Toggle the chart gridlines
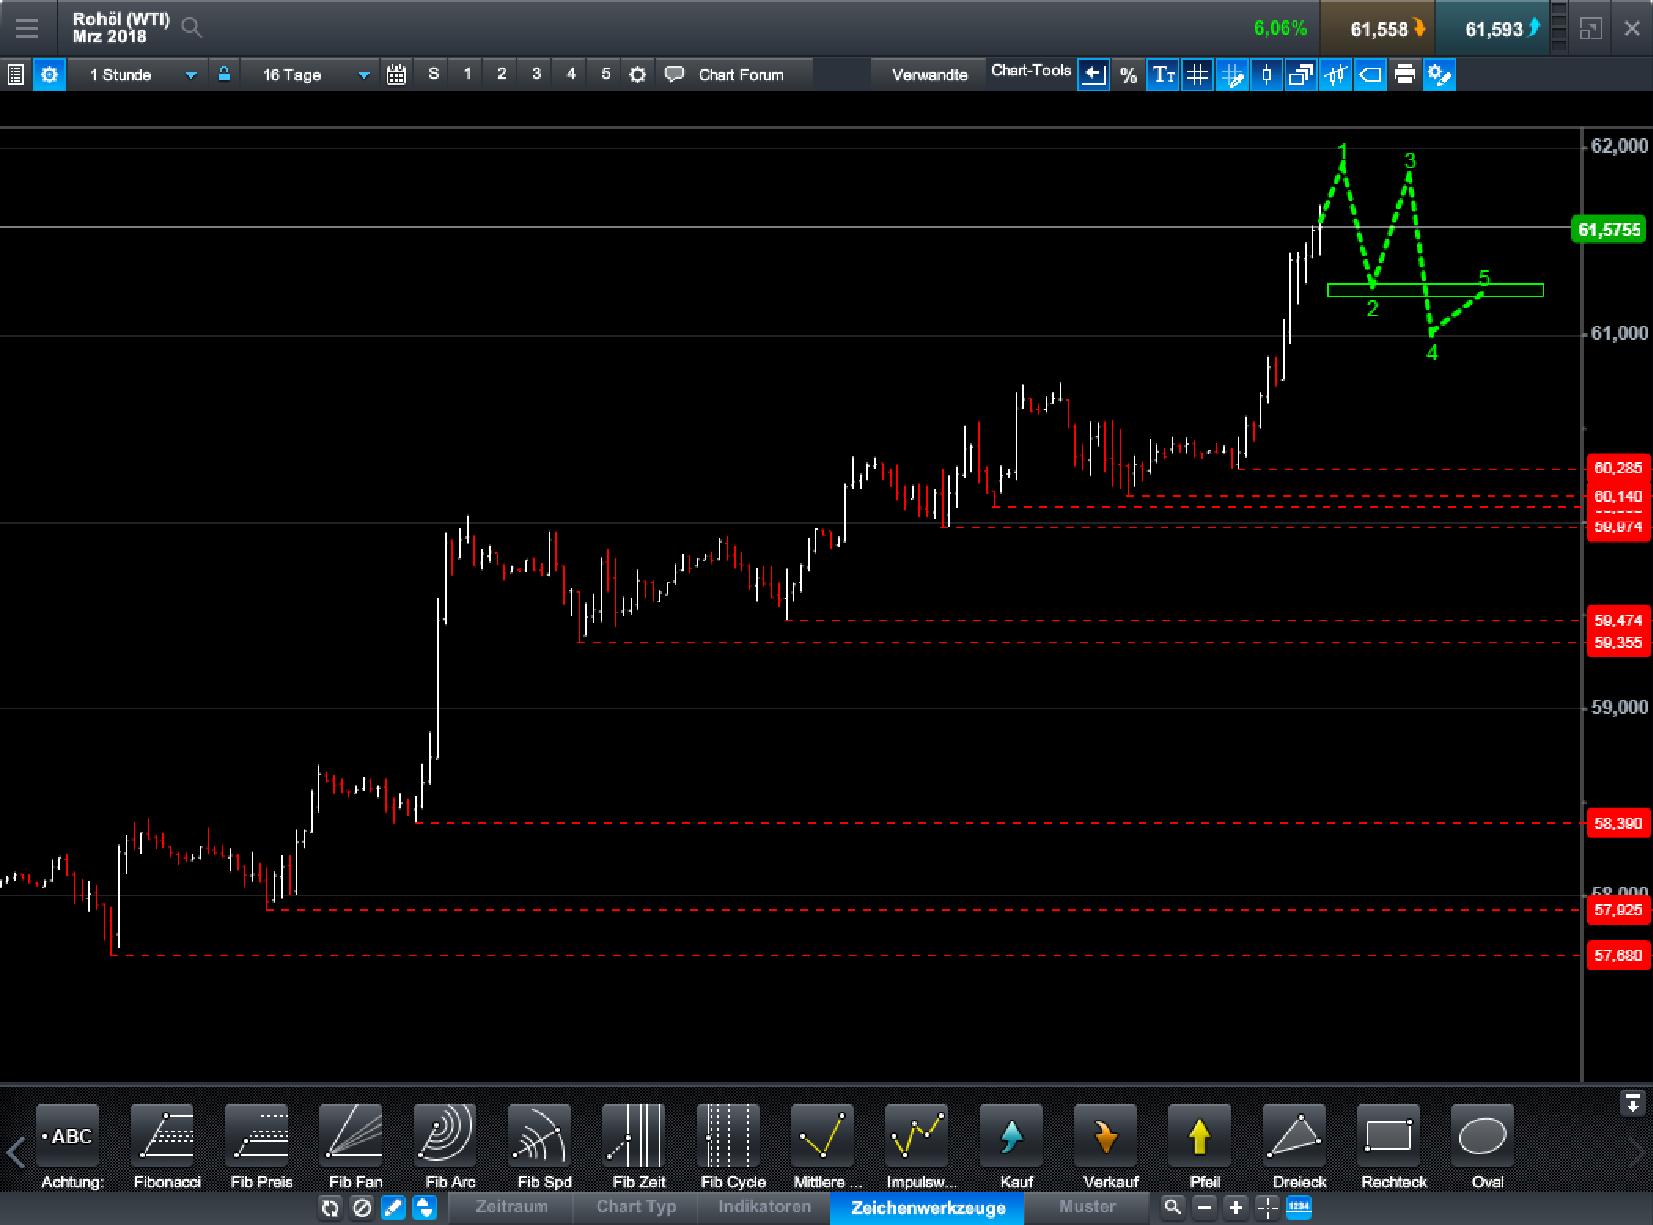 (x=1198, y=74)
